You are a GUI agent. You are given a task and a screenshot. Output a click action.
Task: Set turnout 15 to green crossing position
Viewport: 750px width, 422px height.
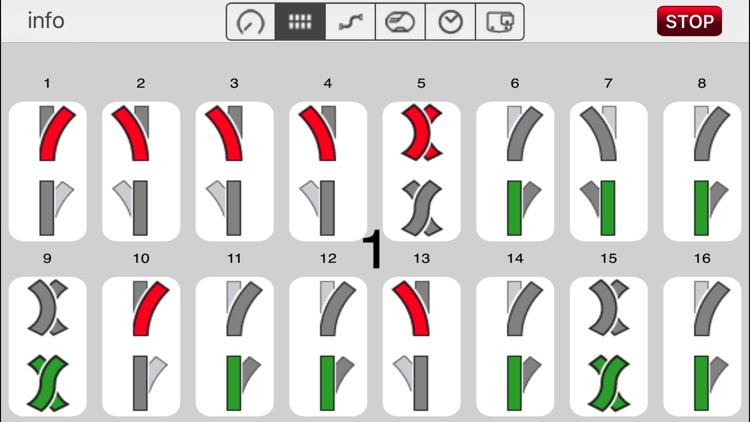coord(609,383)
